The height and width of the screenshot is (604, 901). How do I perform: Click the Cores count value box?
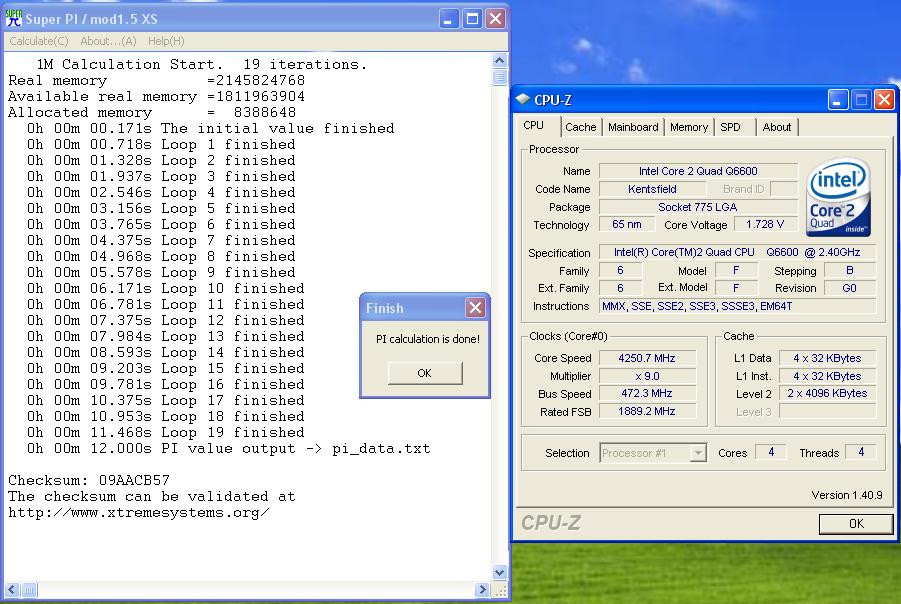[770, 452]
